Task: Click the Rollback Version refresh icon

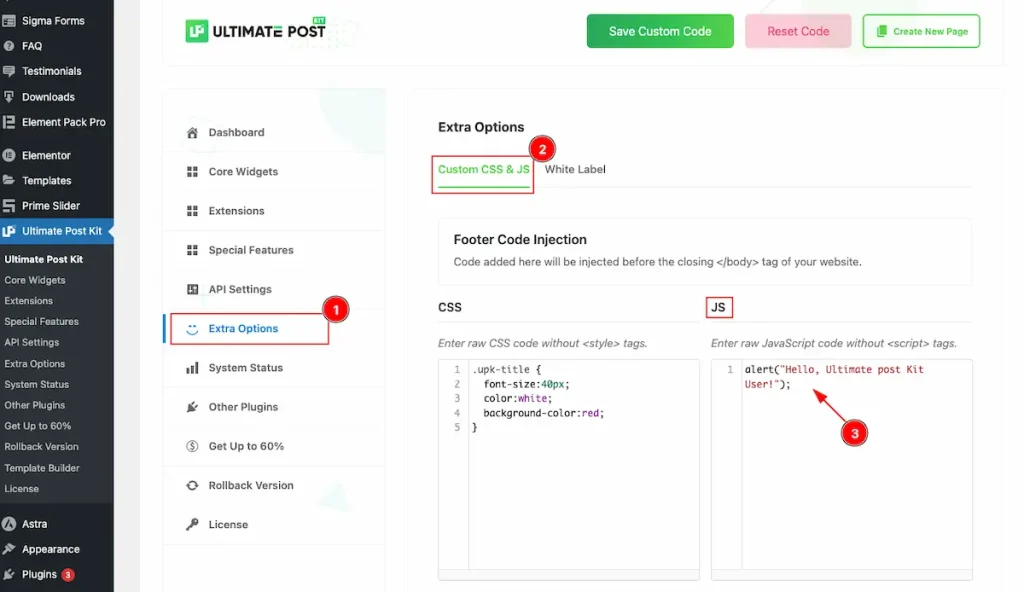Action: tap(192, 485)
